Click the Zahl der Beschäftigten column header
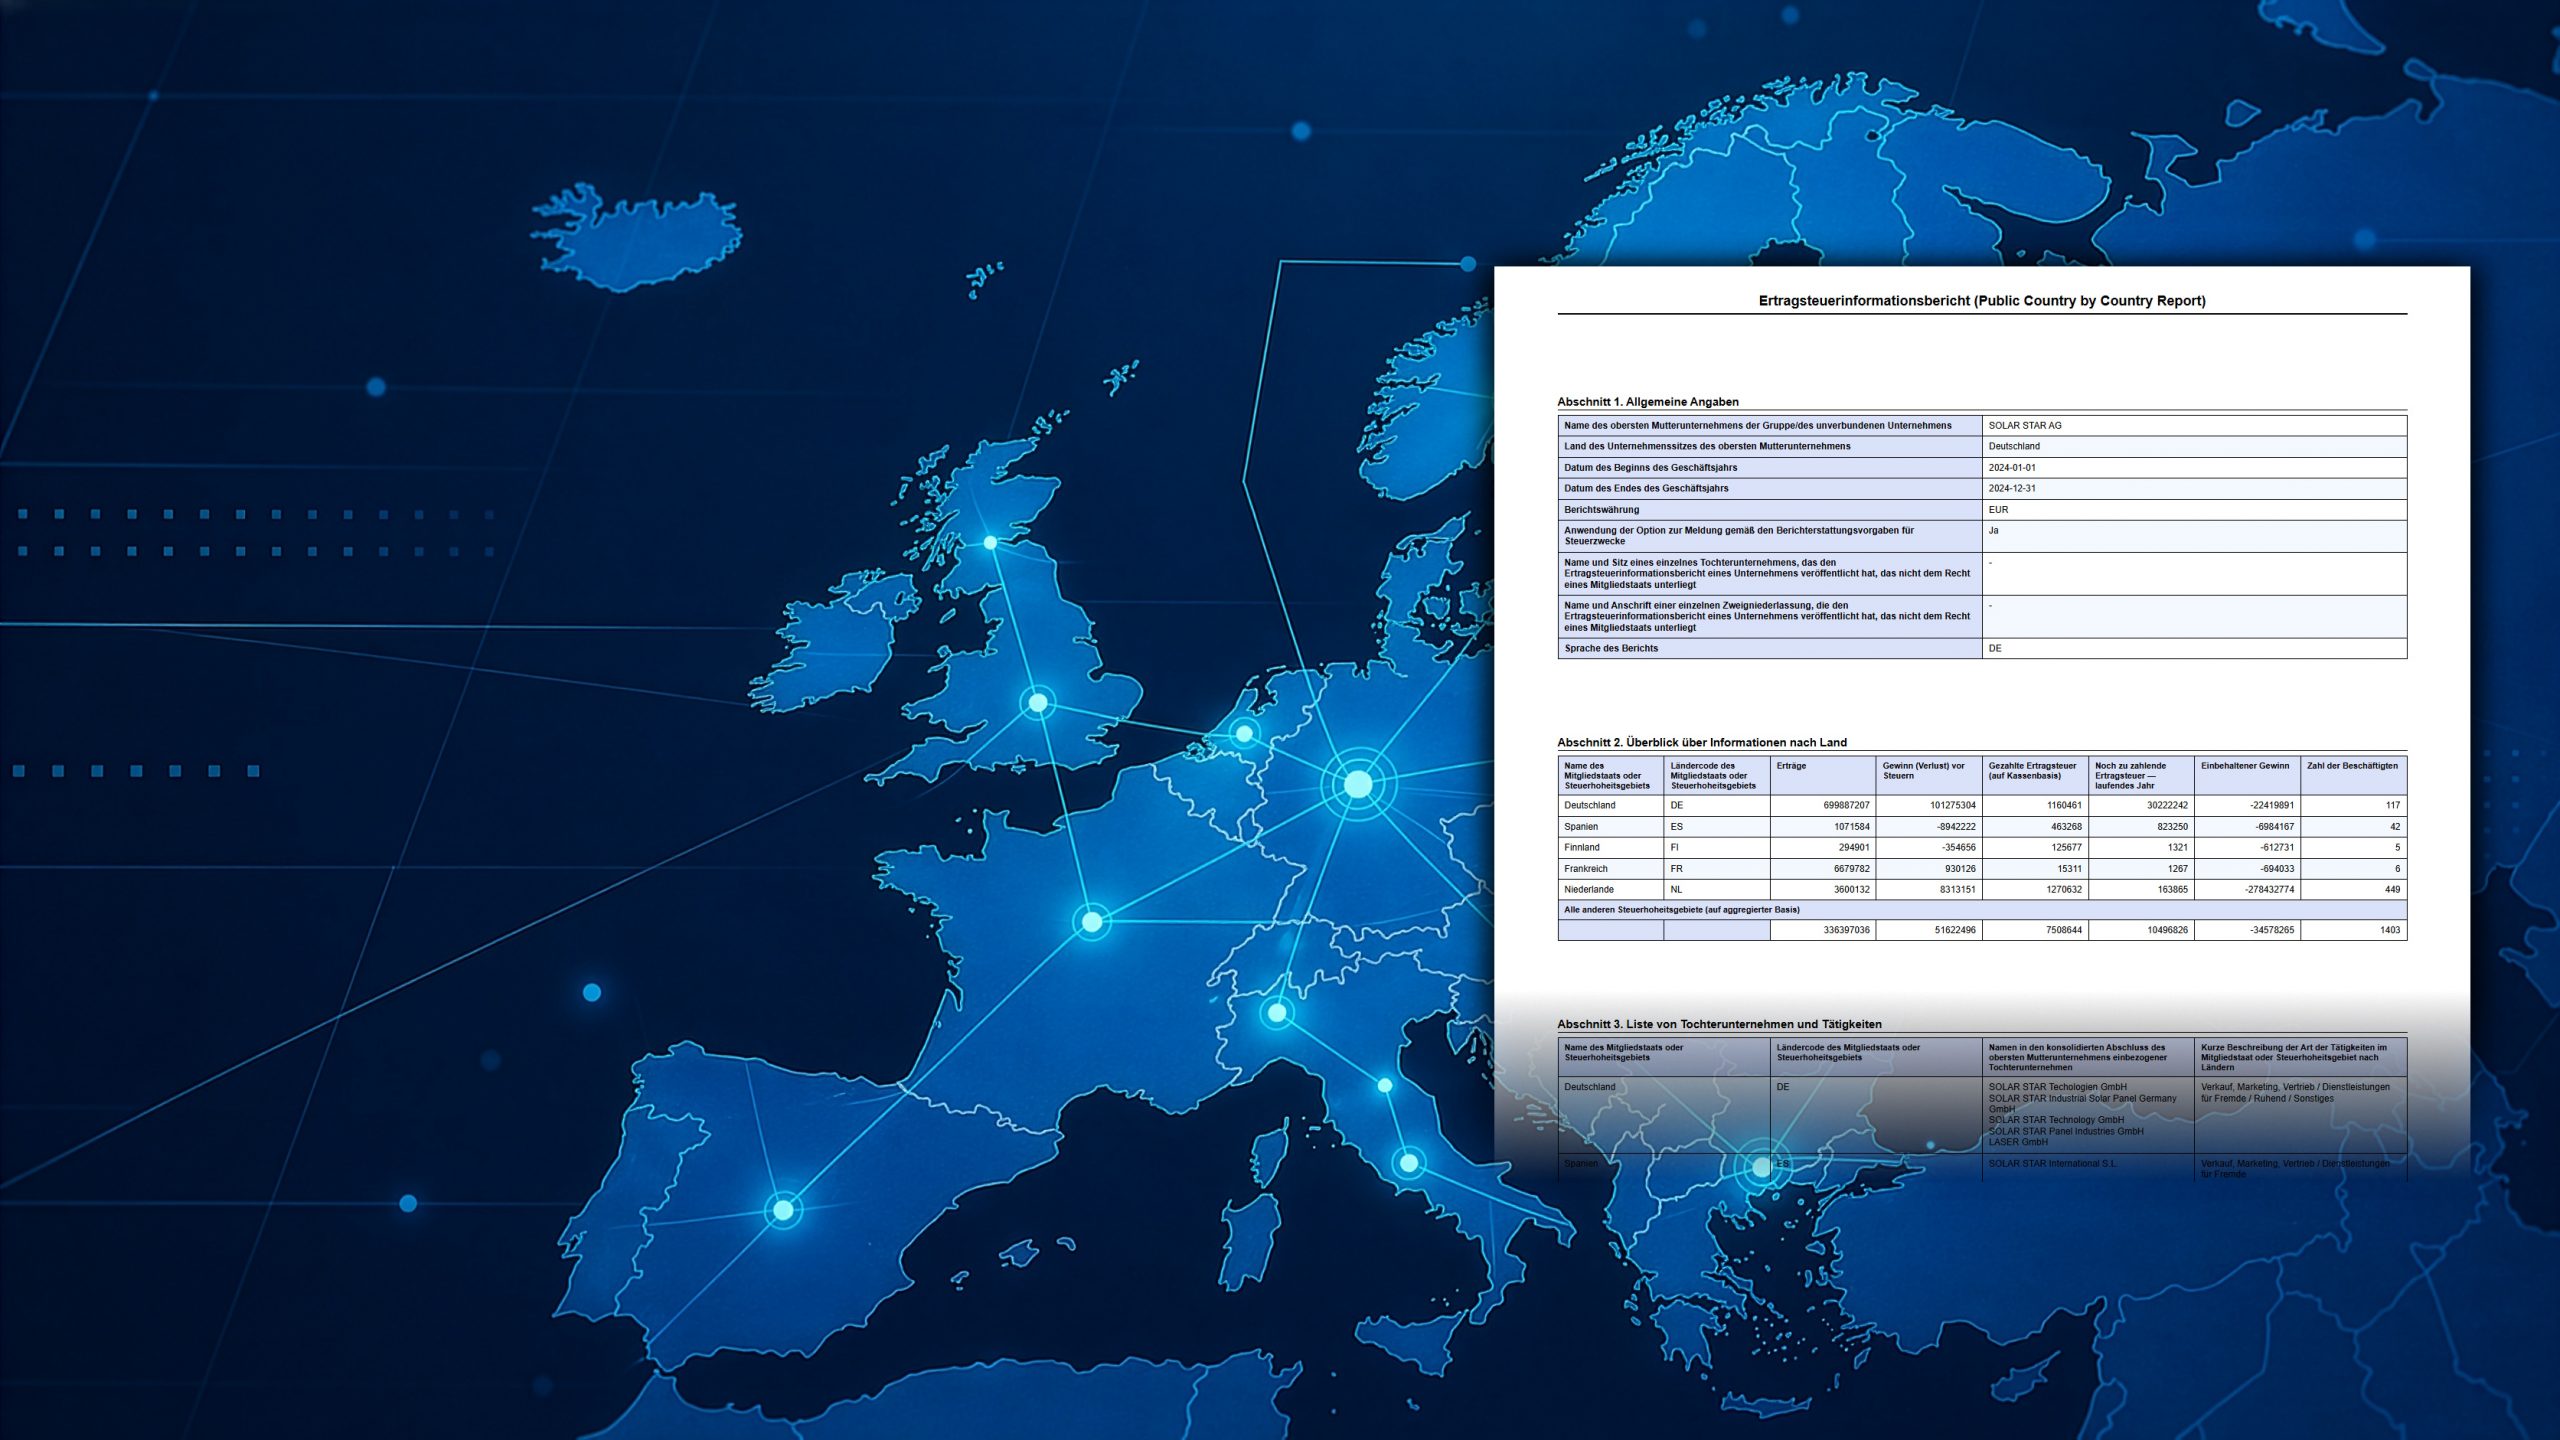This screenshot has height=1440, width=2560. [2352, 766]
